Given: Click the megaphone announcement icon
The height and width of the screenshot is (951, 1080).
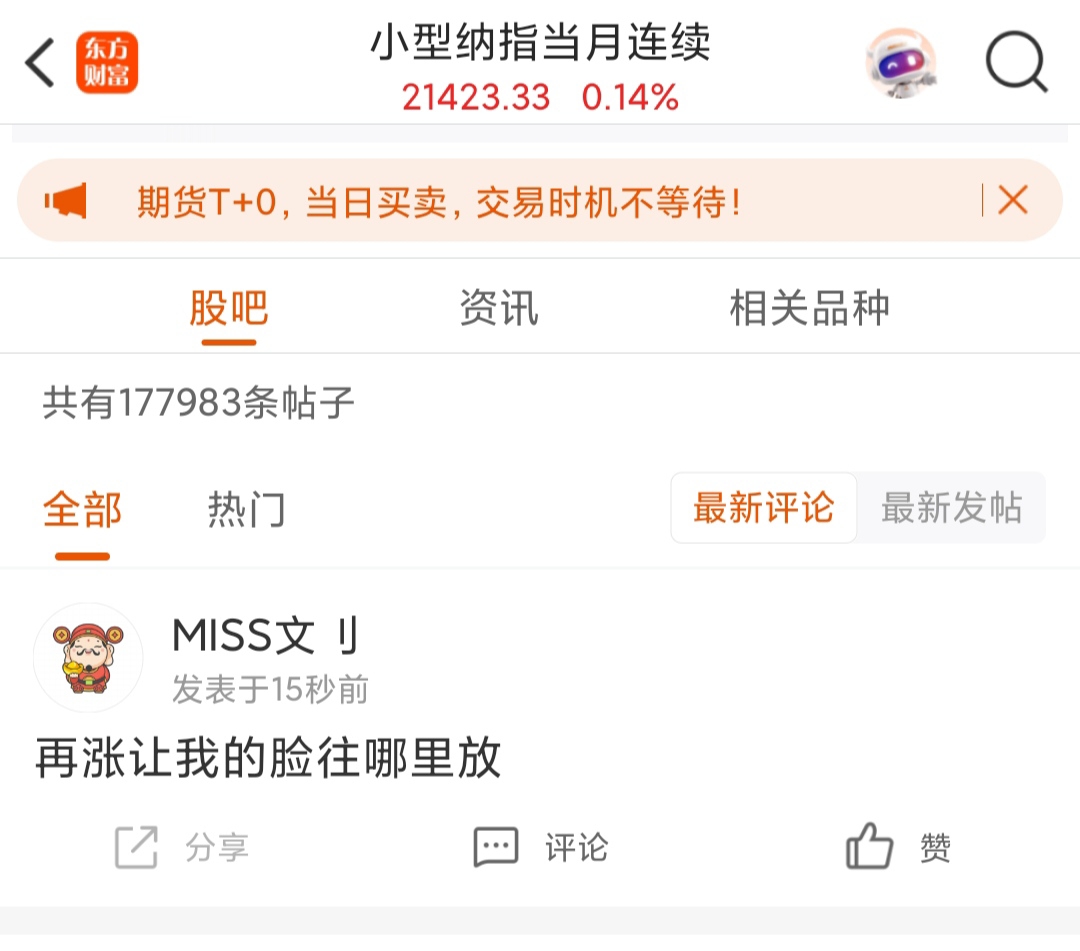Looking at the screenshot, I should tap(65, 201).
